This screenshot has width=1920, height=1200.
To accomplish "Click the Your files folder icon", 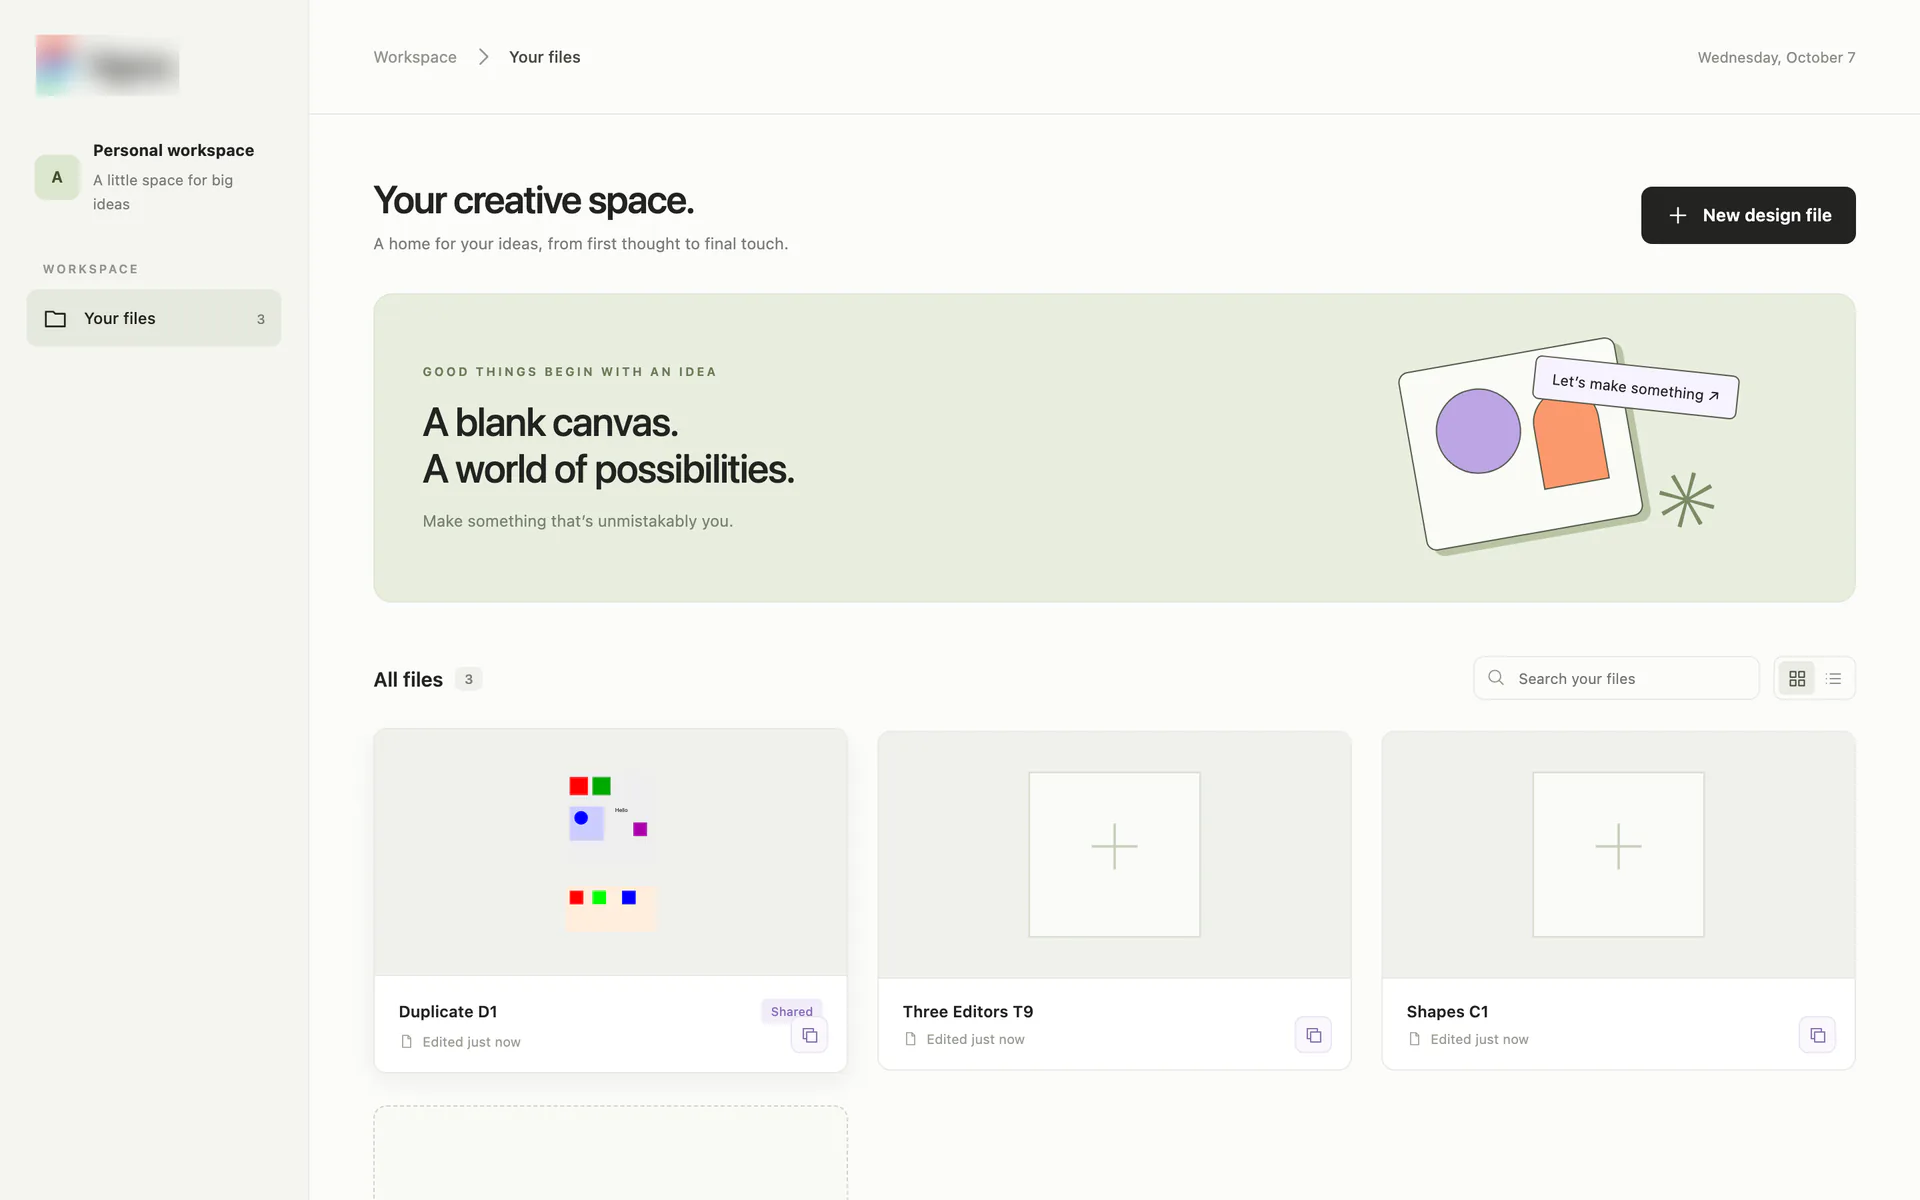I will point(56,319).
